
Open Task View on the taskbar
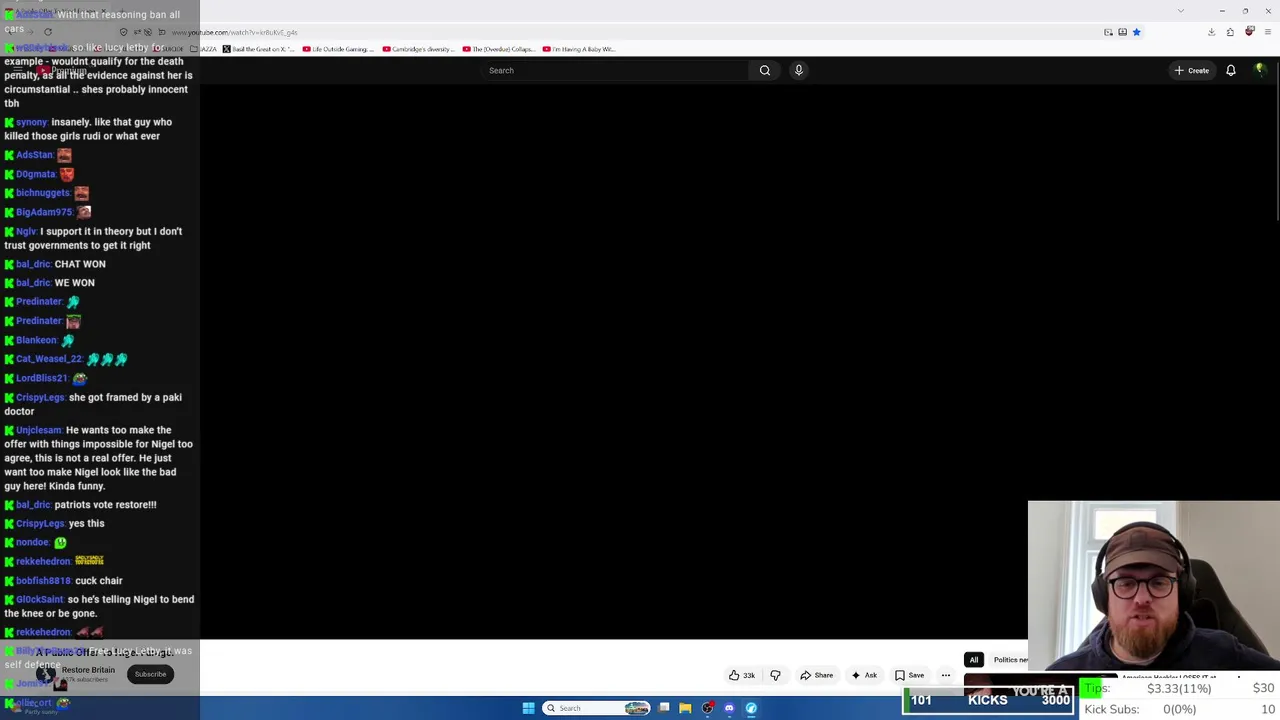(x=664, y=708)
